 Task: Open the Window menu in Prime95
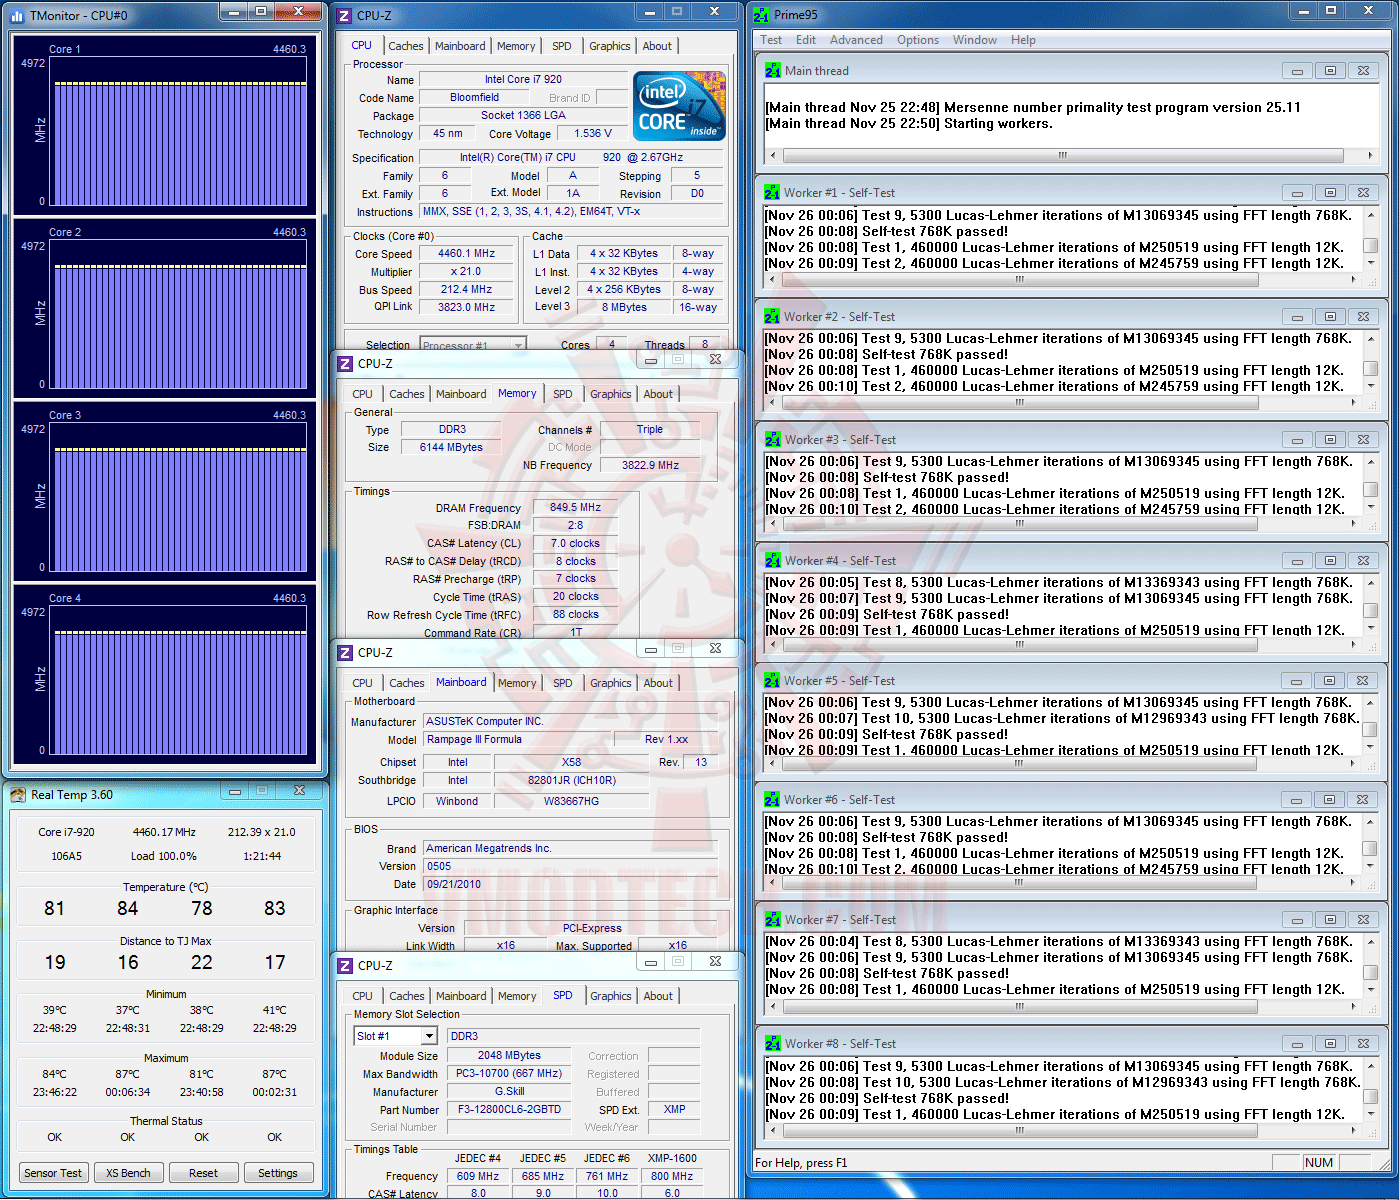tap(975, 40)
